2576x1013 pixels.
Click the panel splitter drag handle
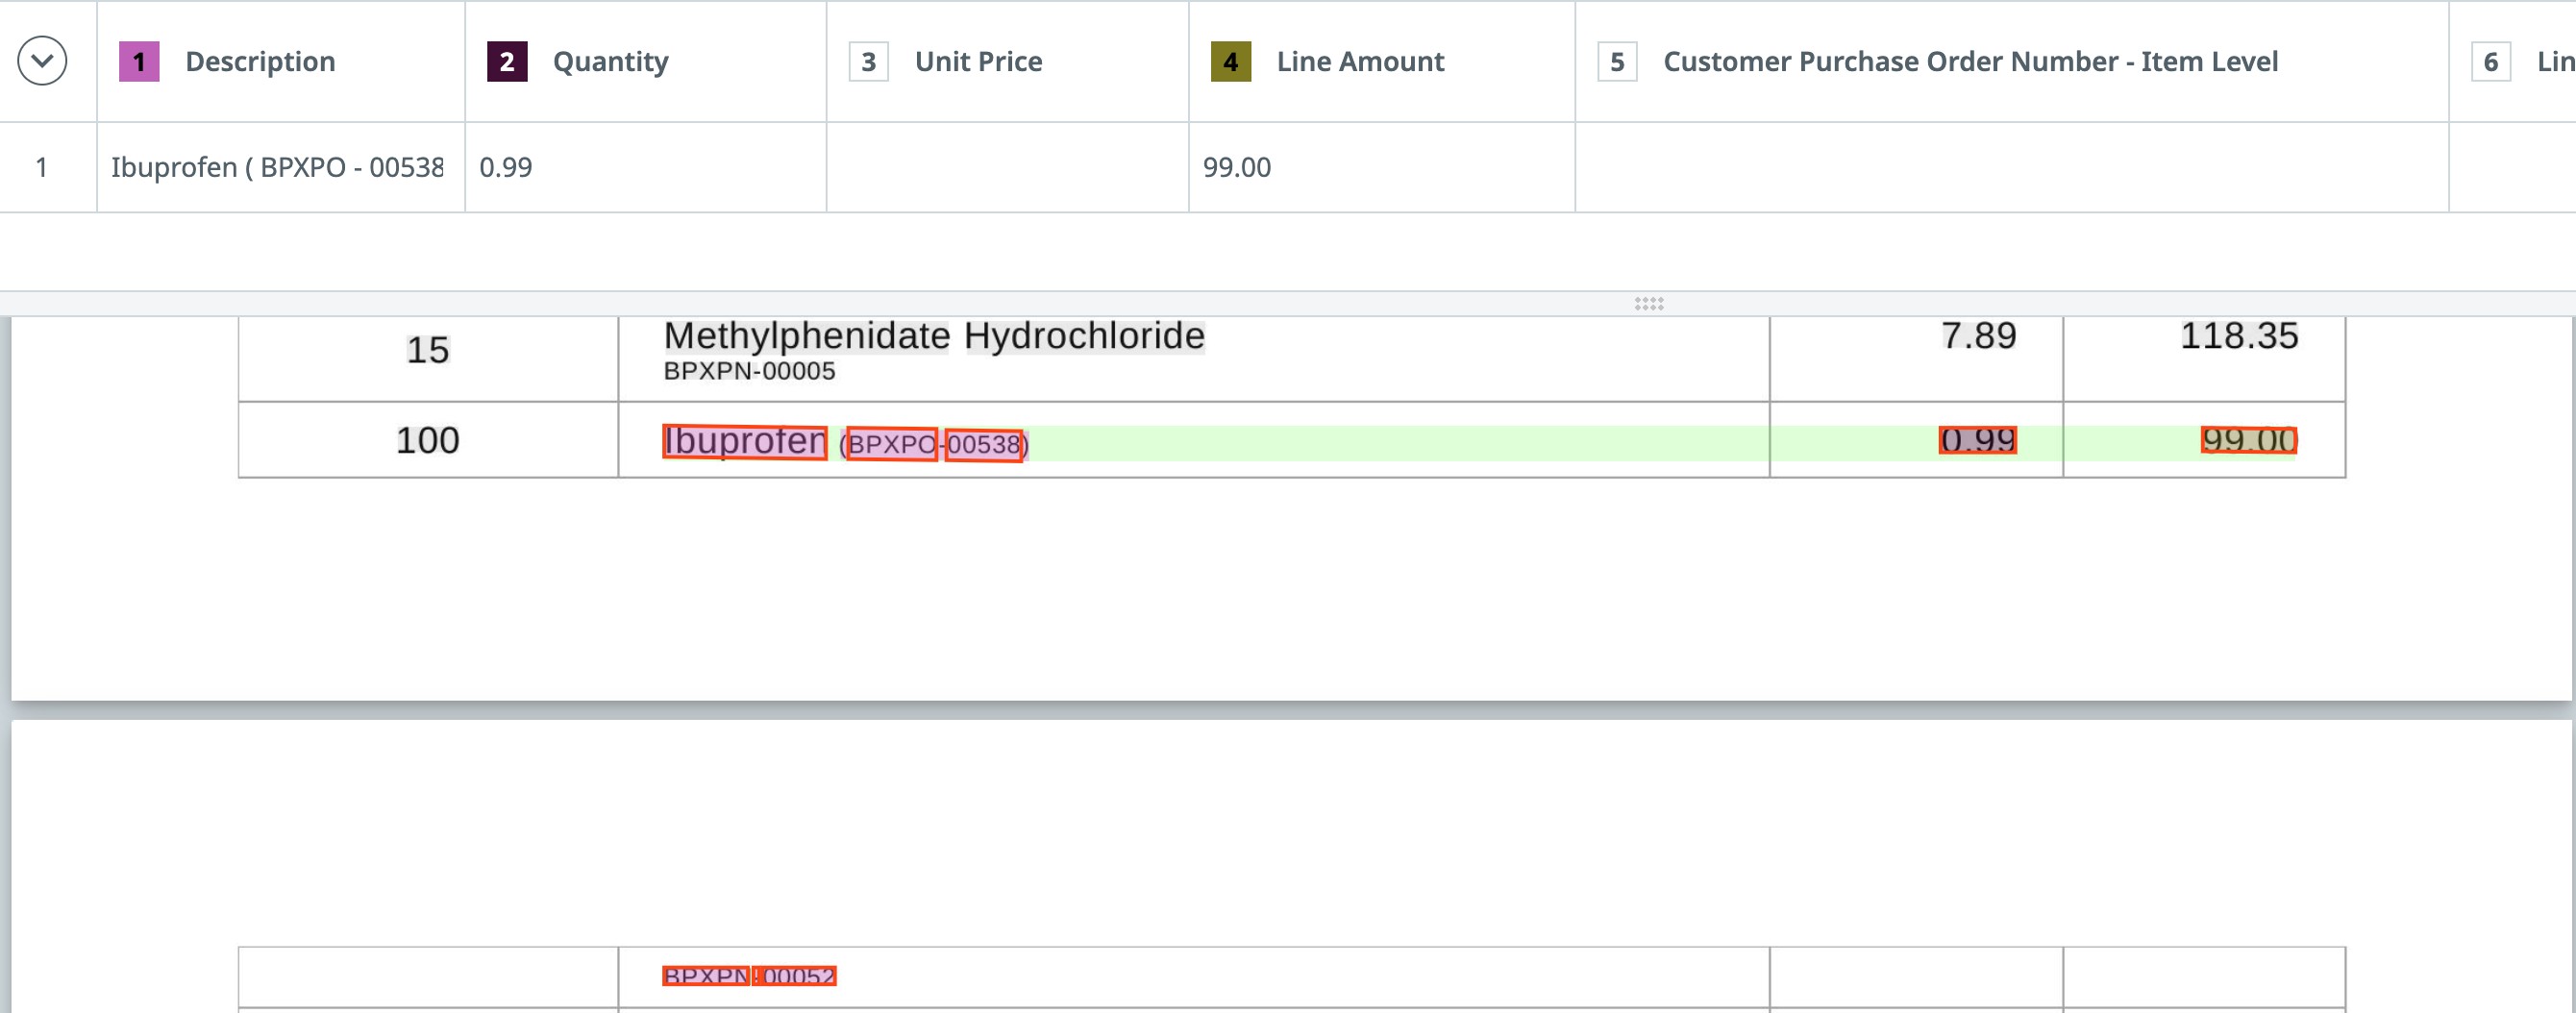coord(1649,304)
